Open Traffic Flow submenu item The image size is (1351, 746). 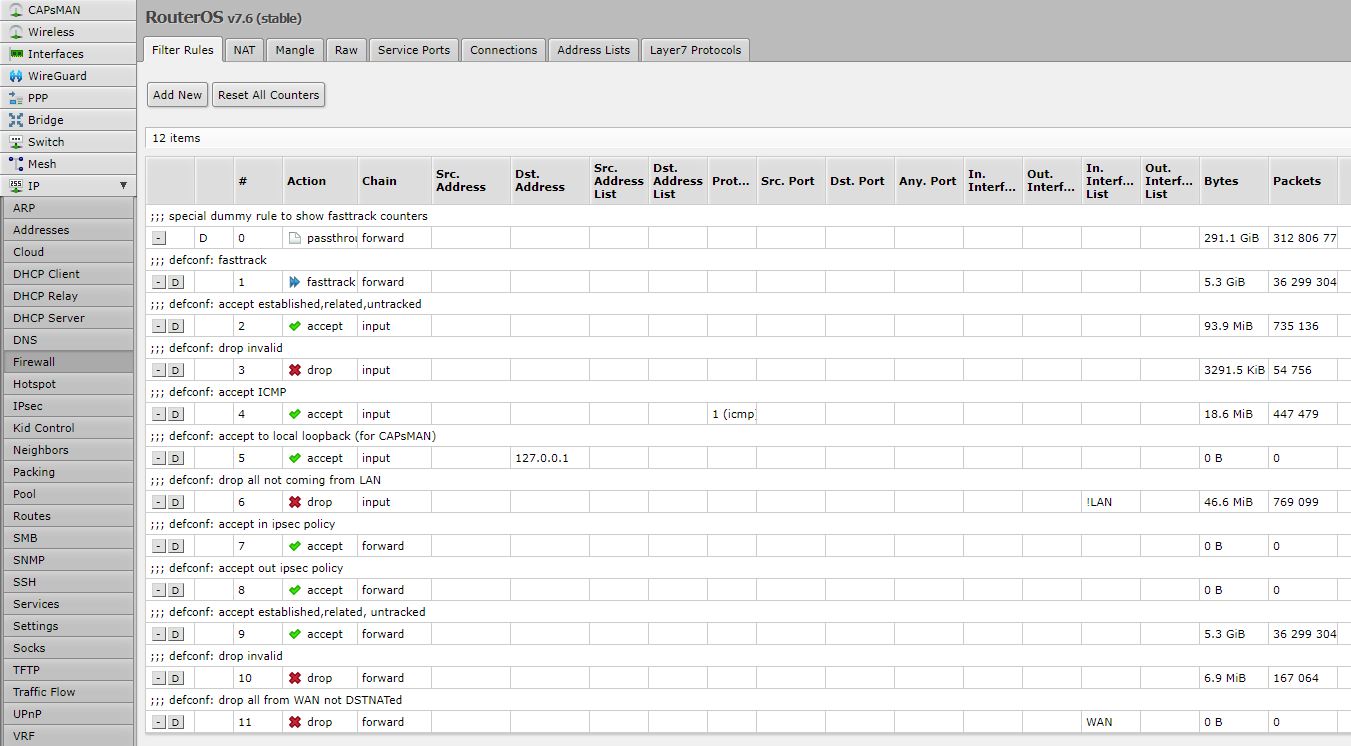(67, 692)
